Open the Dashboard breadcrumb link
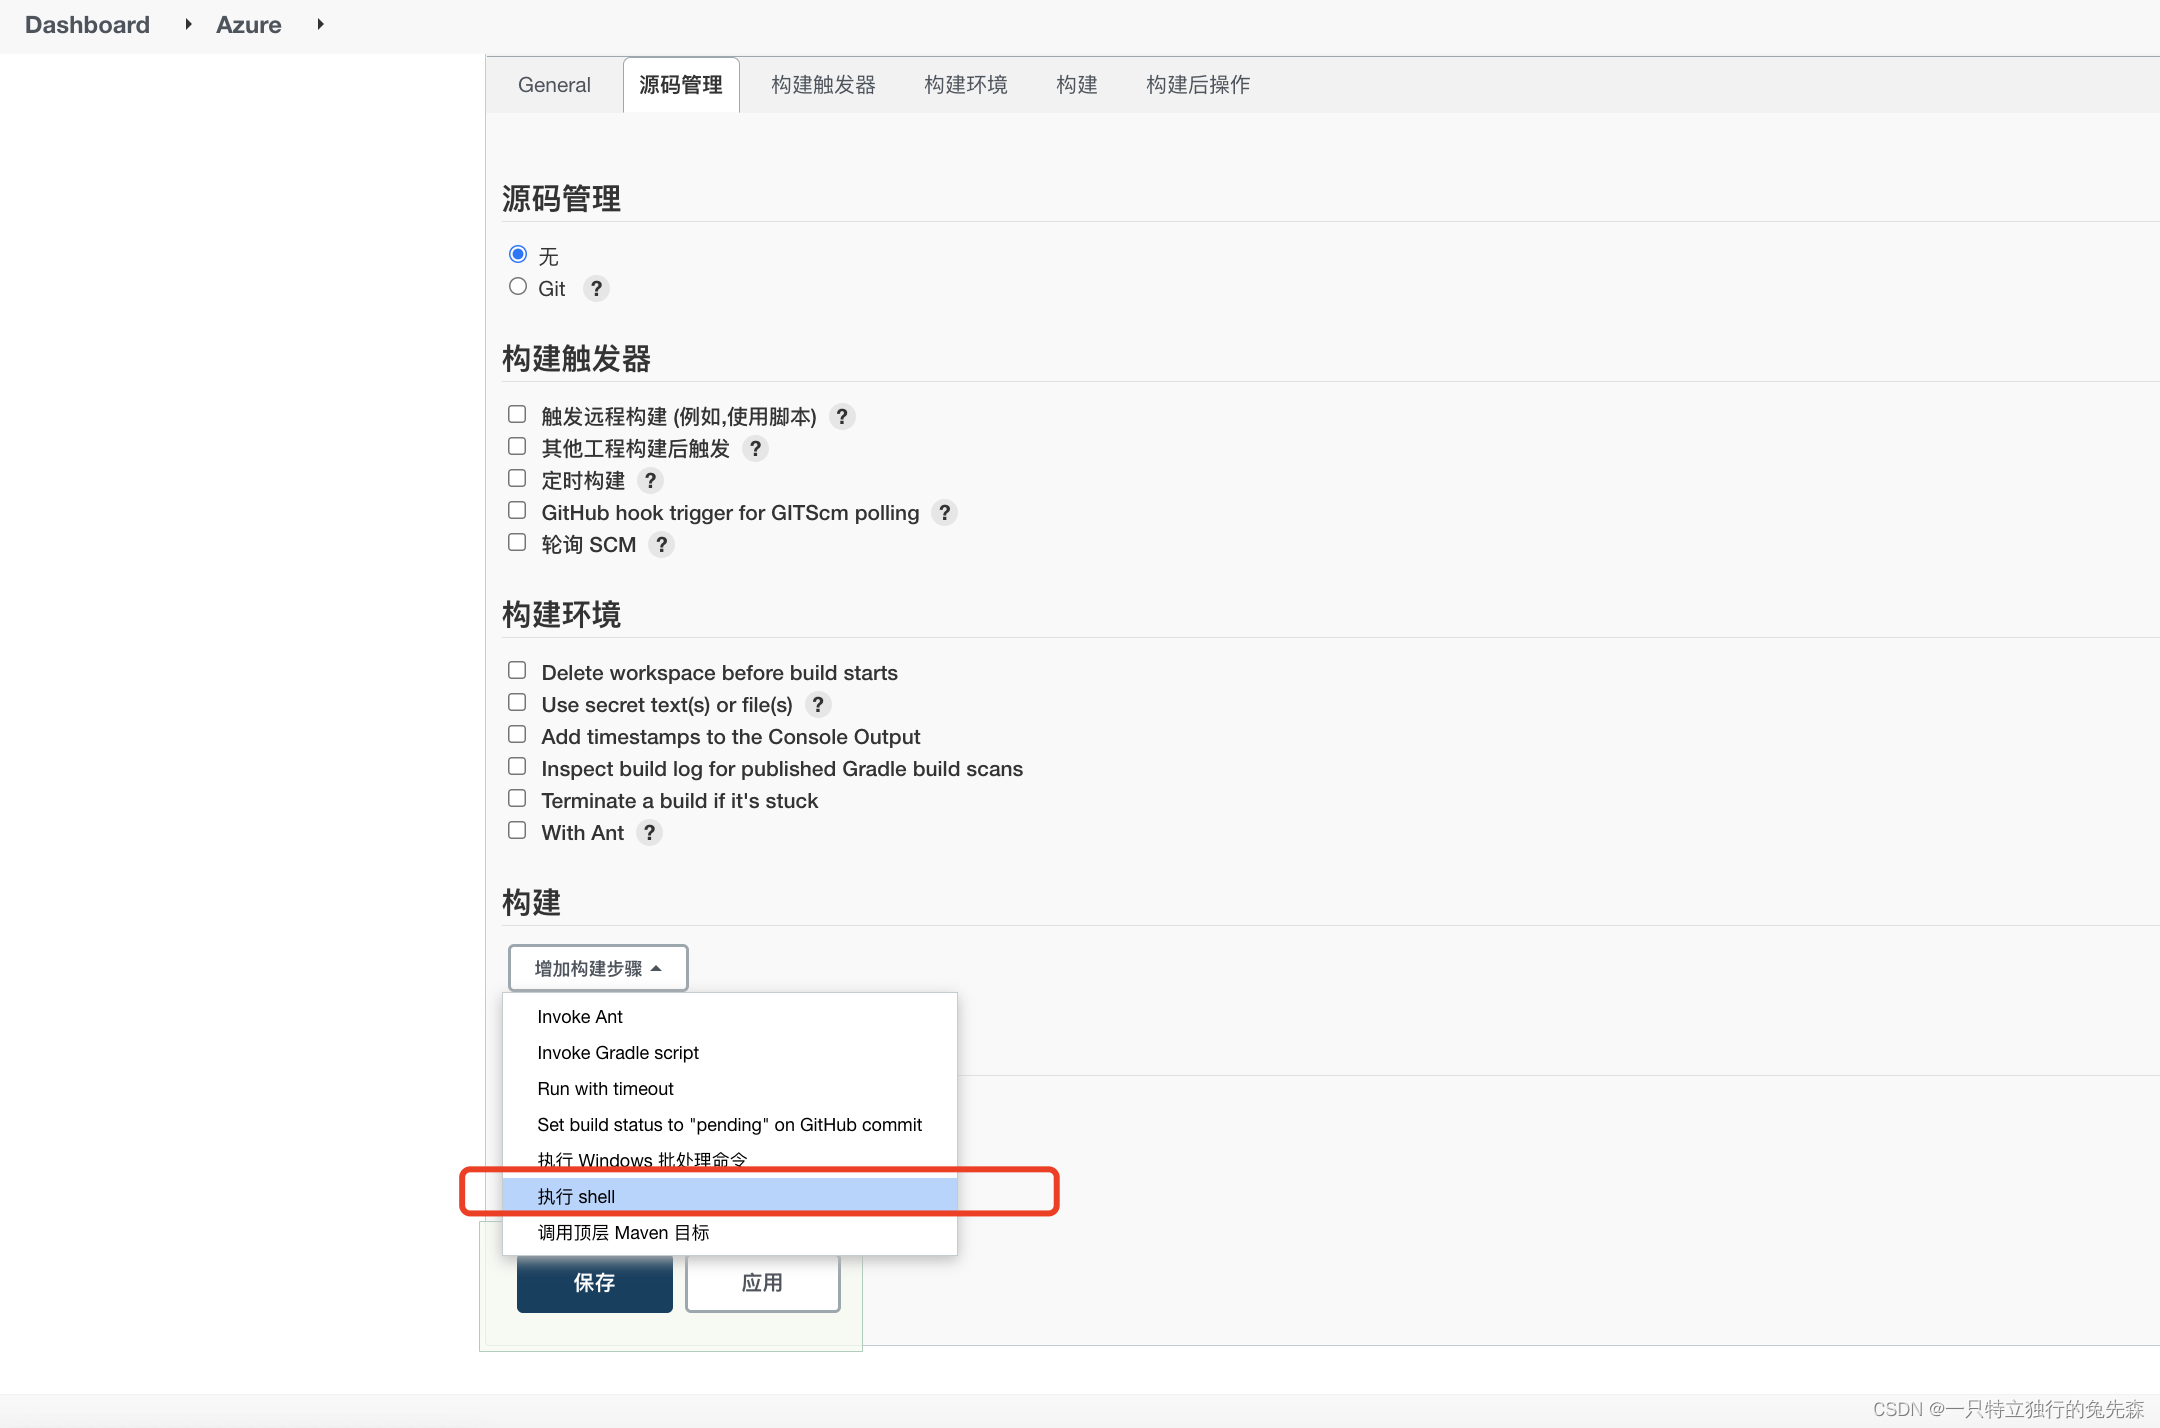The image size is (2160, 1428). [x=87, y=24]
